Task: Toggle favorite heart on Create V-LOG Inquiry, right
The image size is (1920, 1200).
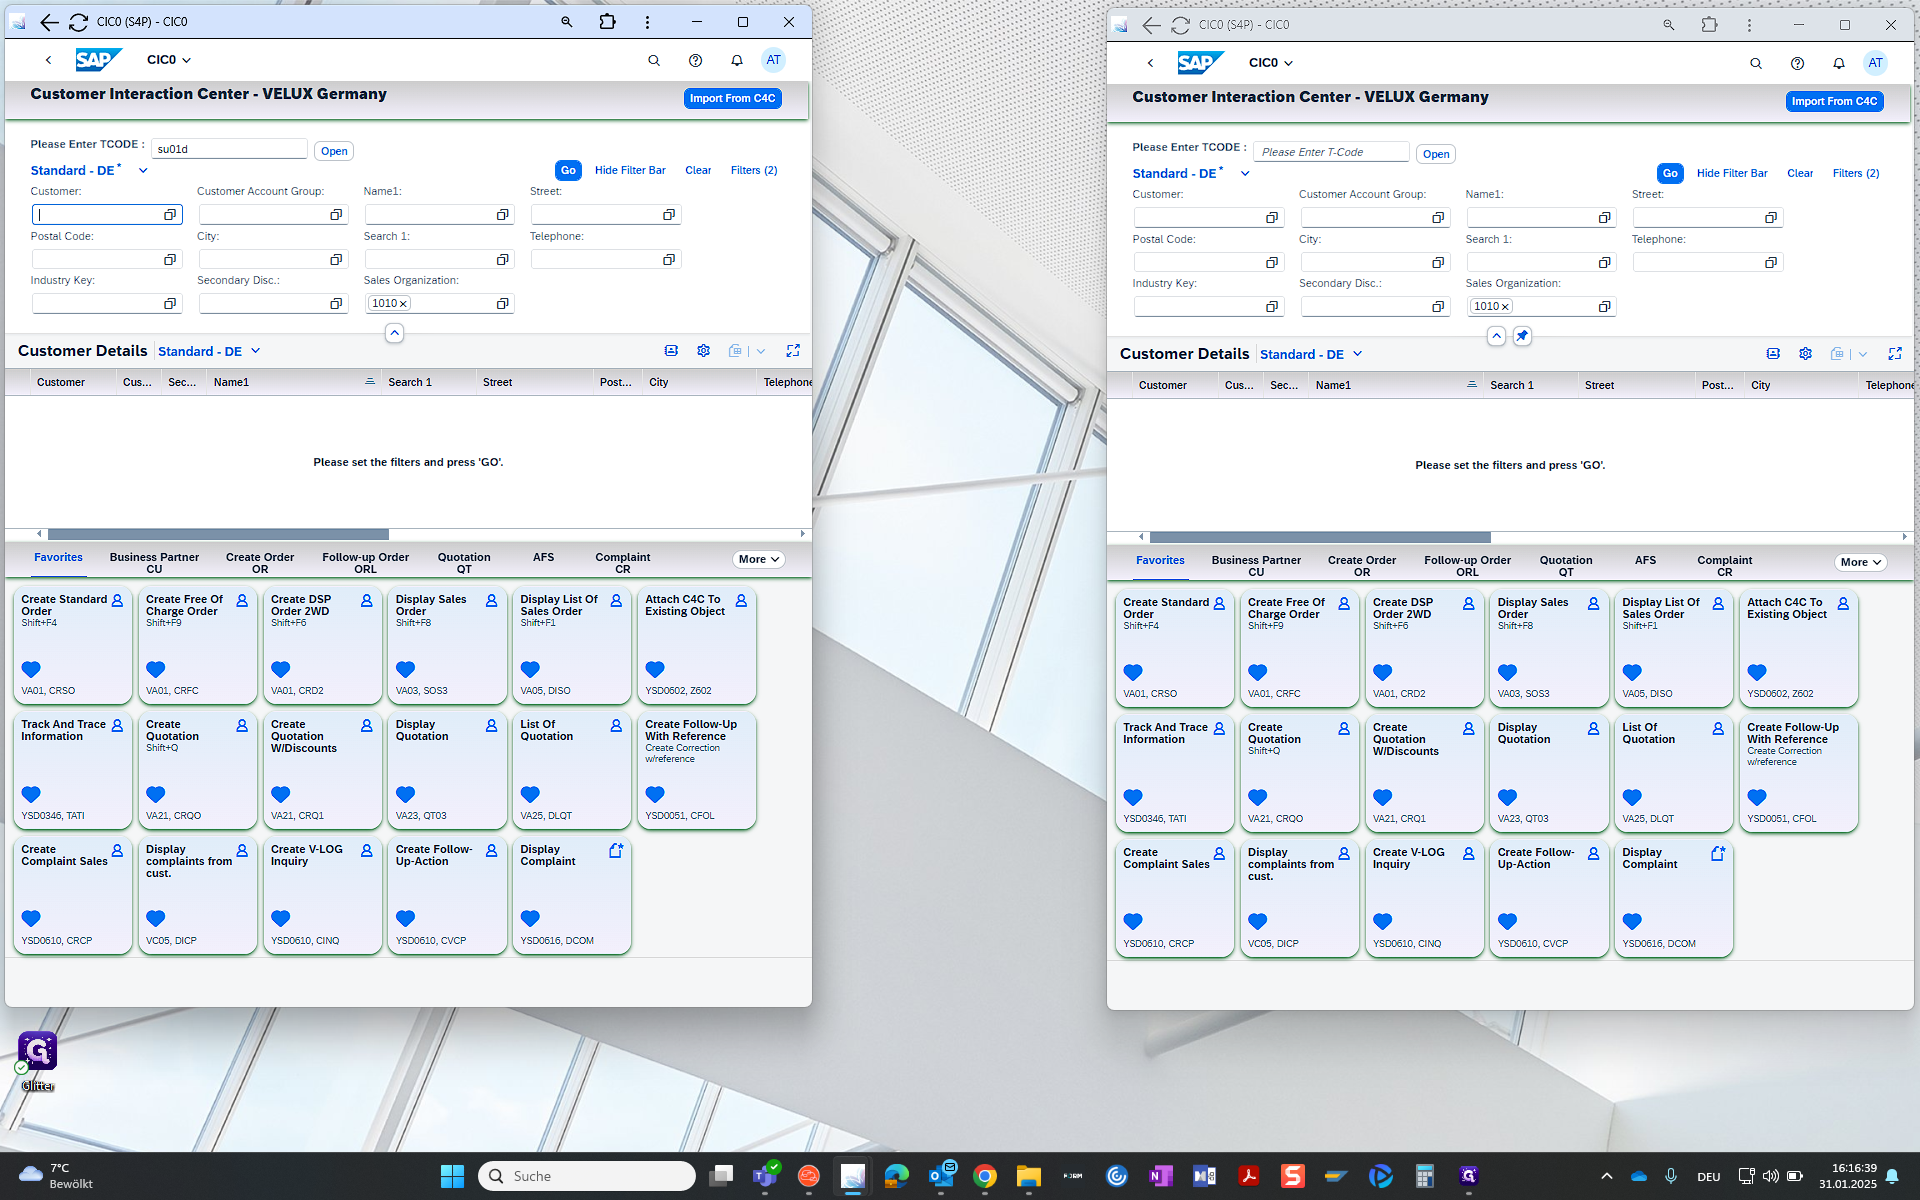Action: click(1383, 921)
